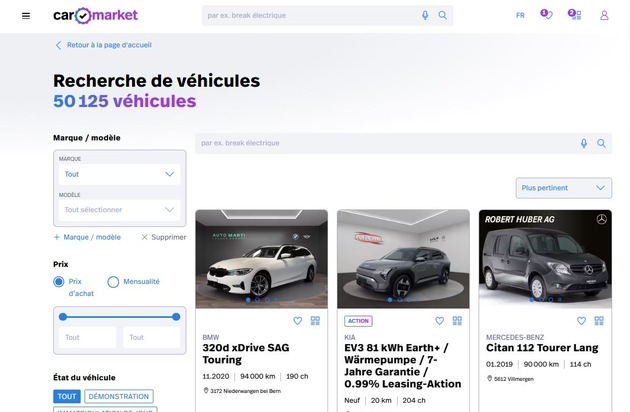Click the minimum price "Tout" input field
This screenshot has width=630, height=412.
tap(87, 338)
